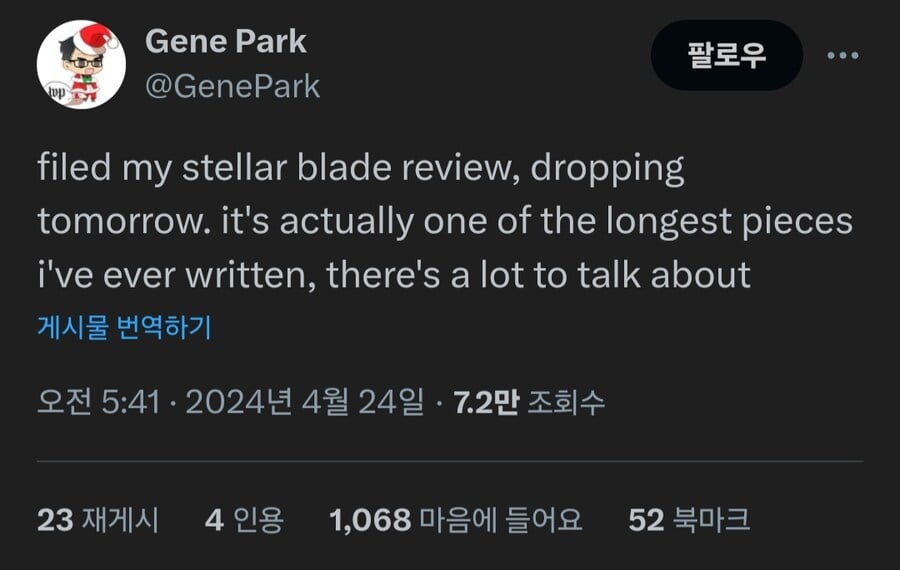Viewport: 900px width, 570px height.
Task: Show the 4 인용 quotes list
Action: click(x=245, y=520)
